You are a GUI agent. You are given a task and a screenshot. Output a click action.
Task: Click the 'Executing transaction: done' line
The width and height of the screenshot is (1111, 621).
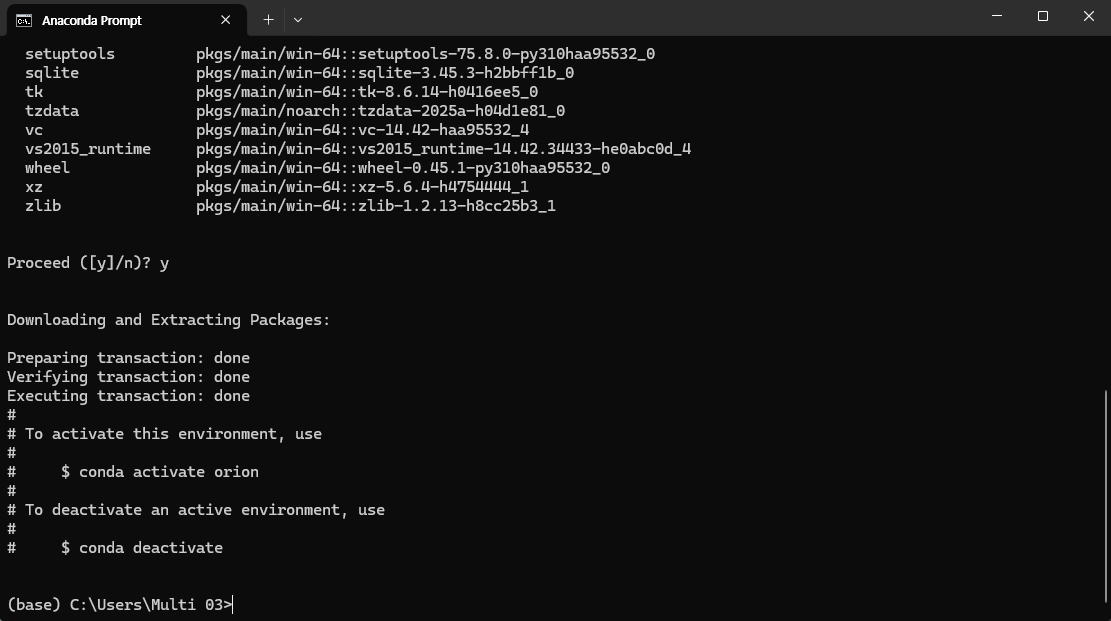[128, 396]
